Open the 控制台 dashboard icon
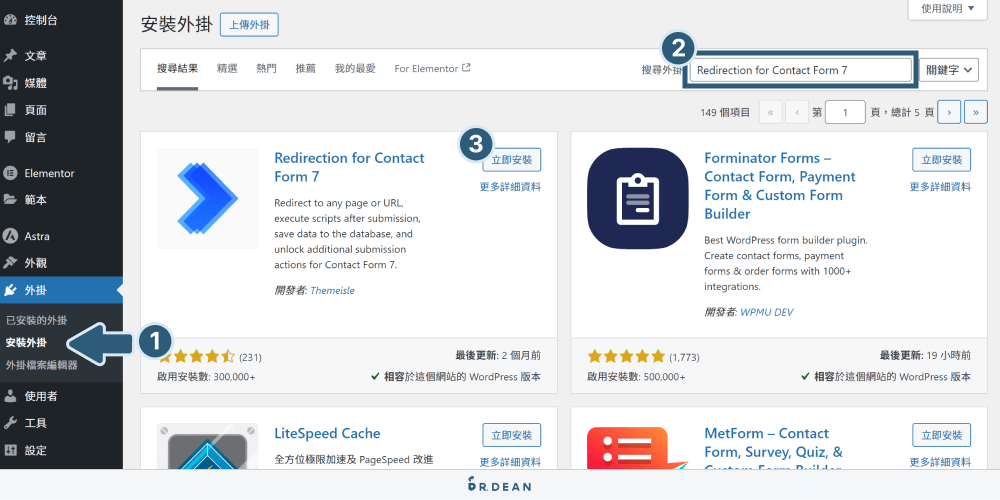 pyautogui.click(x=10, y=20)
